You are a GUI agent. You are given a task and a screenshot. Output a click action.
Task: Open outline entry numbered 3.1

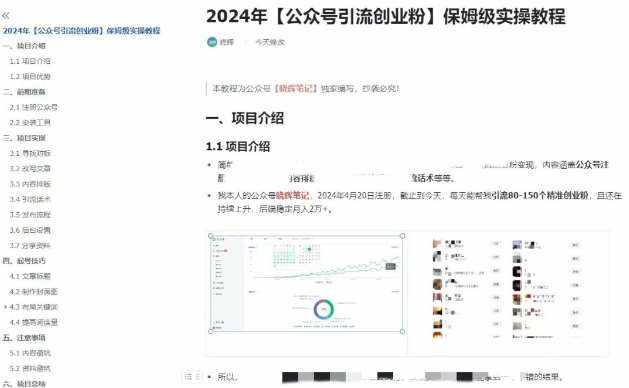coord(30,153)
